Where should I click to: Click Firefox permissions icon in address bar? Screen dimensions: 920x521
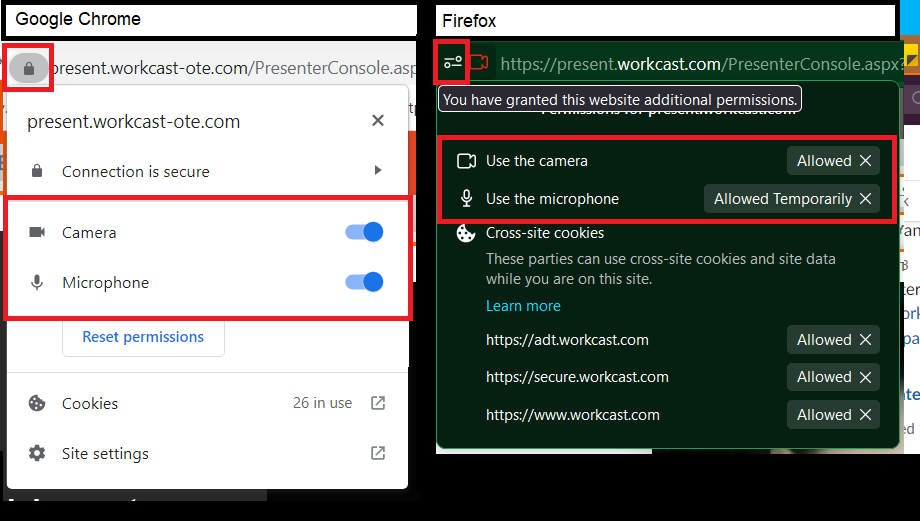click(x=452, y=62)
